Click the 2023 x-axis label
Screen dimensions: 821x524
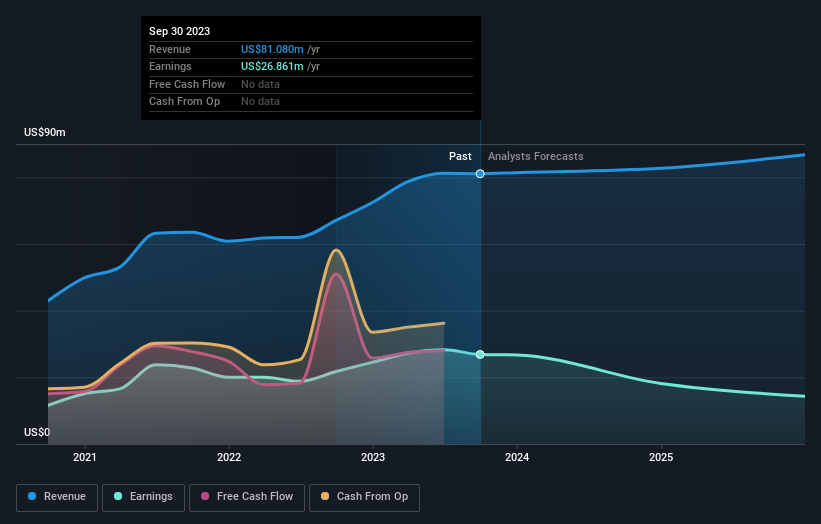tap(373, 457)
